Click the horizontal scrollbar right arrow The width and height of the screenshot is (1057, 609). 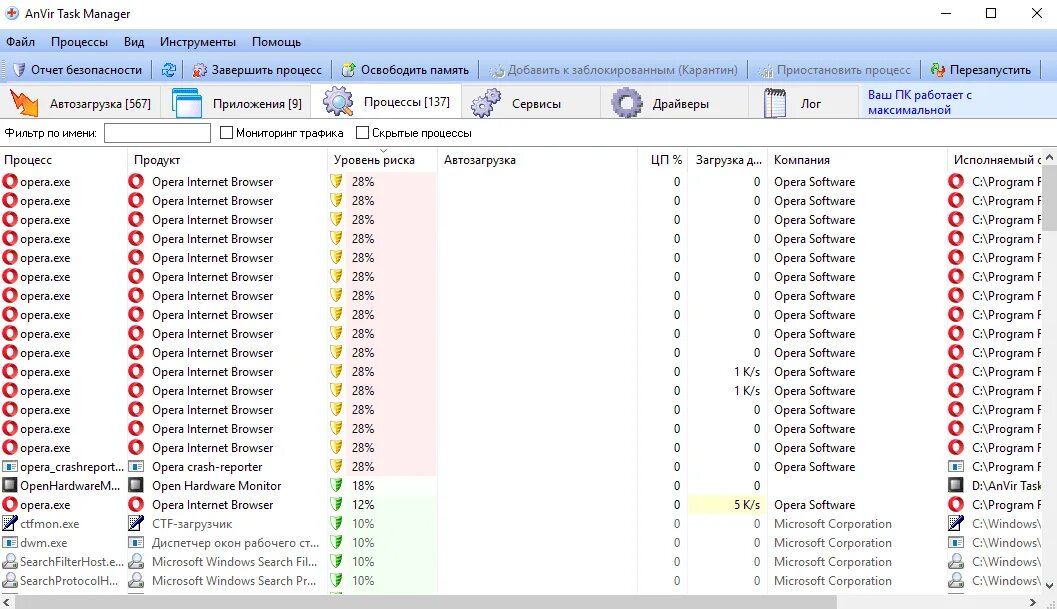pyautogui.click(x=1033, y=602)
